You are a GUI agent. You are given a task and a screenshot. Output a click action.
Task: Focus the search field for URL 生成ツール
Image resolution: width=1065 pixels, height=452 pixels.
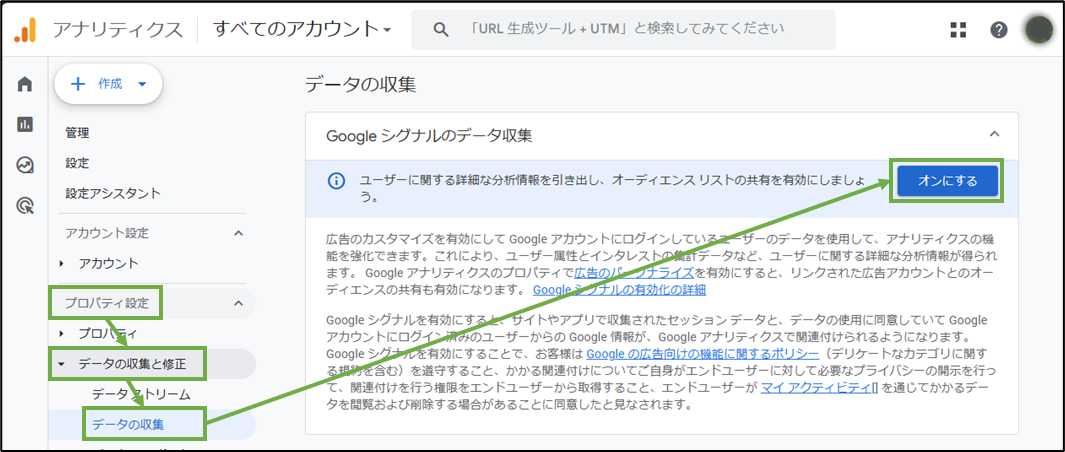click(623, 29)
